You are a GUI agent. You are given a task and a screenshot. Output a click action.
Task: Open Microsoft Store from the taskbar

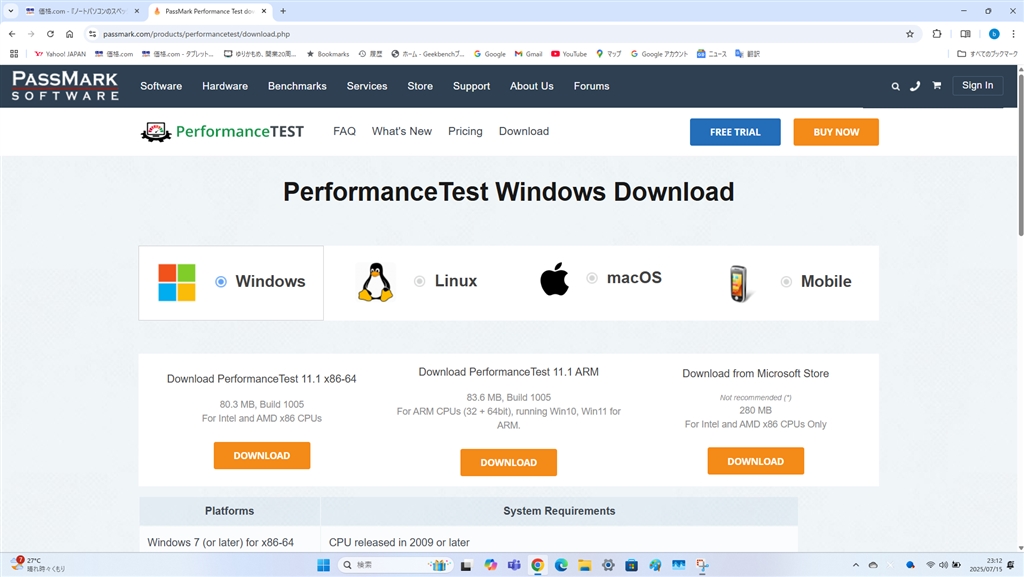click(x=632, y=565)
